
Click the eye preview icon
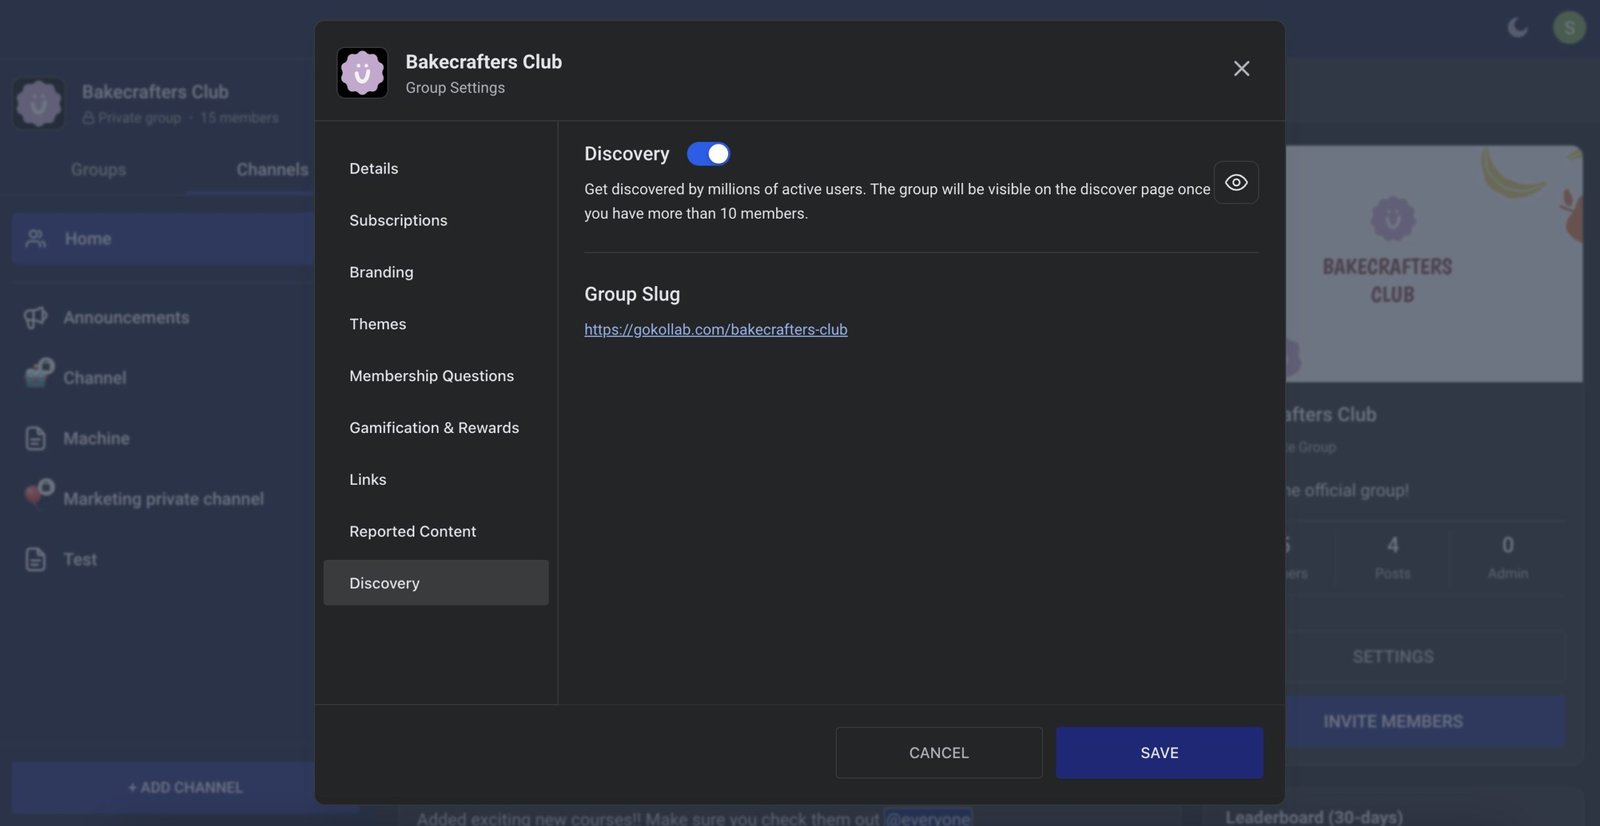[x=1236, y=182]
